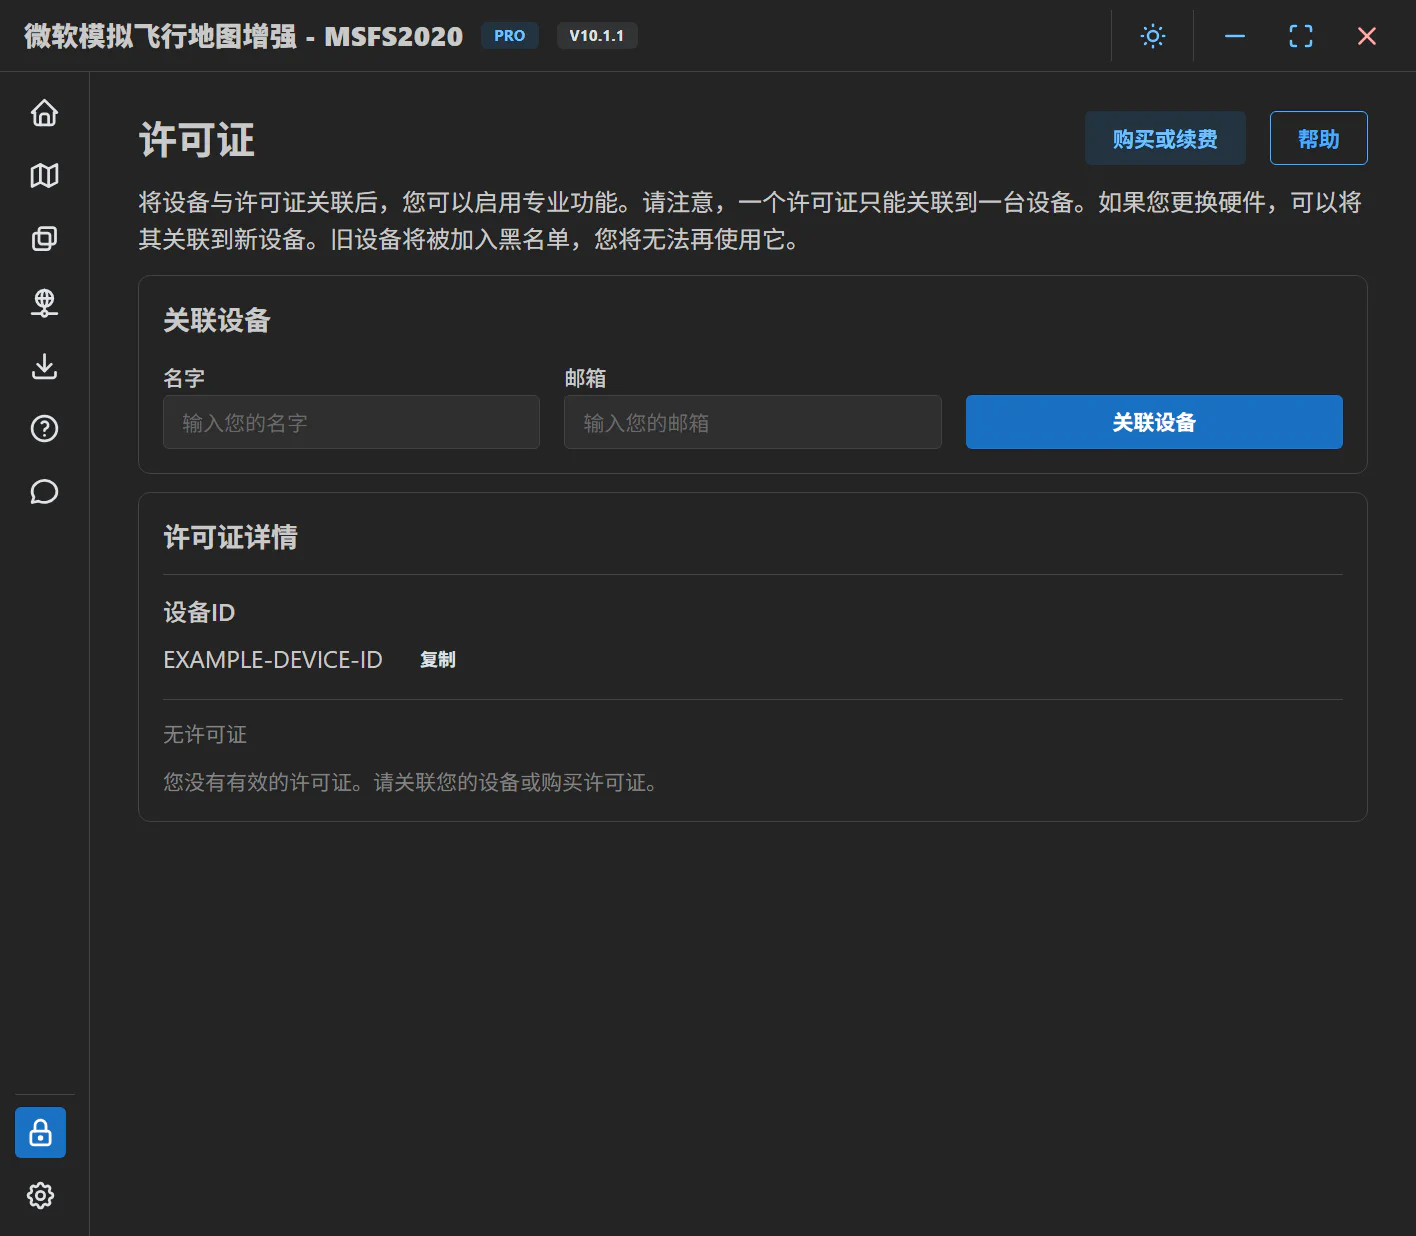This screenshot has height=1236, width=1416.
Task: Click the 购买或续费 button
Action: (1165, 138)
